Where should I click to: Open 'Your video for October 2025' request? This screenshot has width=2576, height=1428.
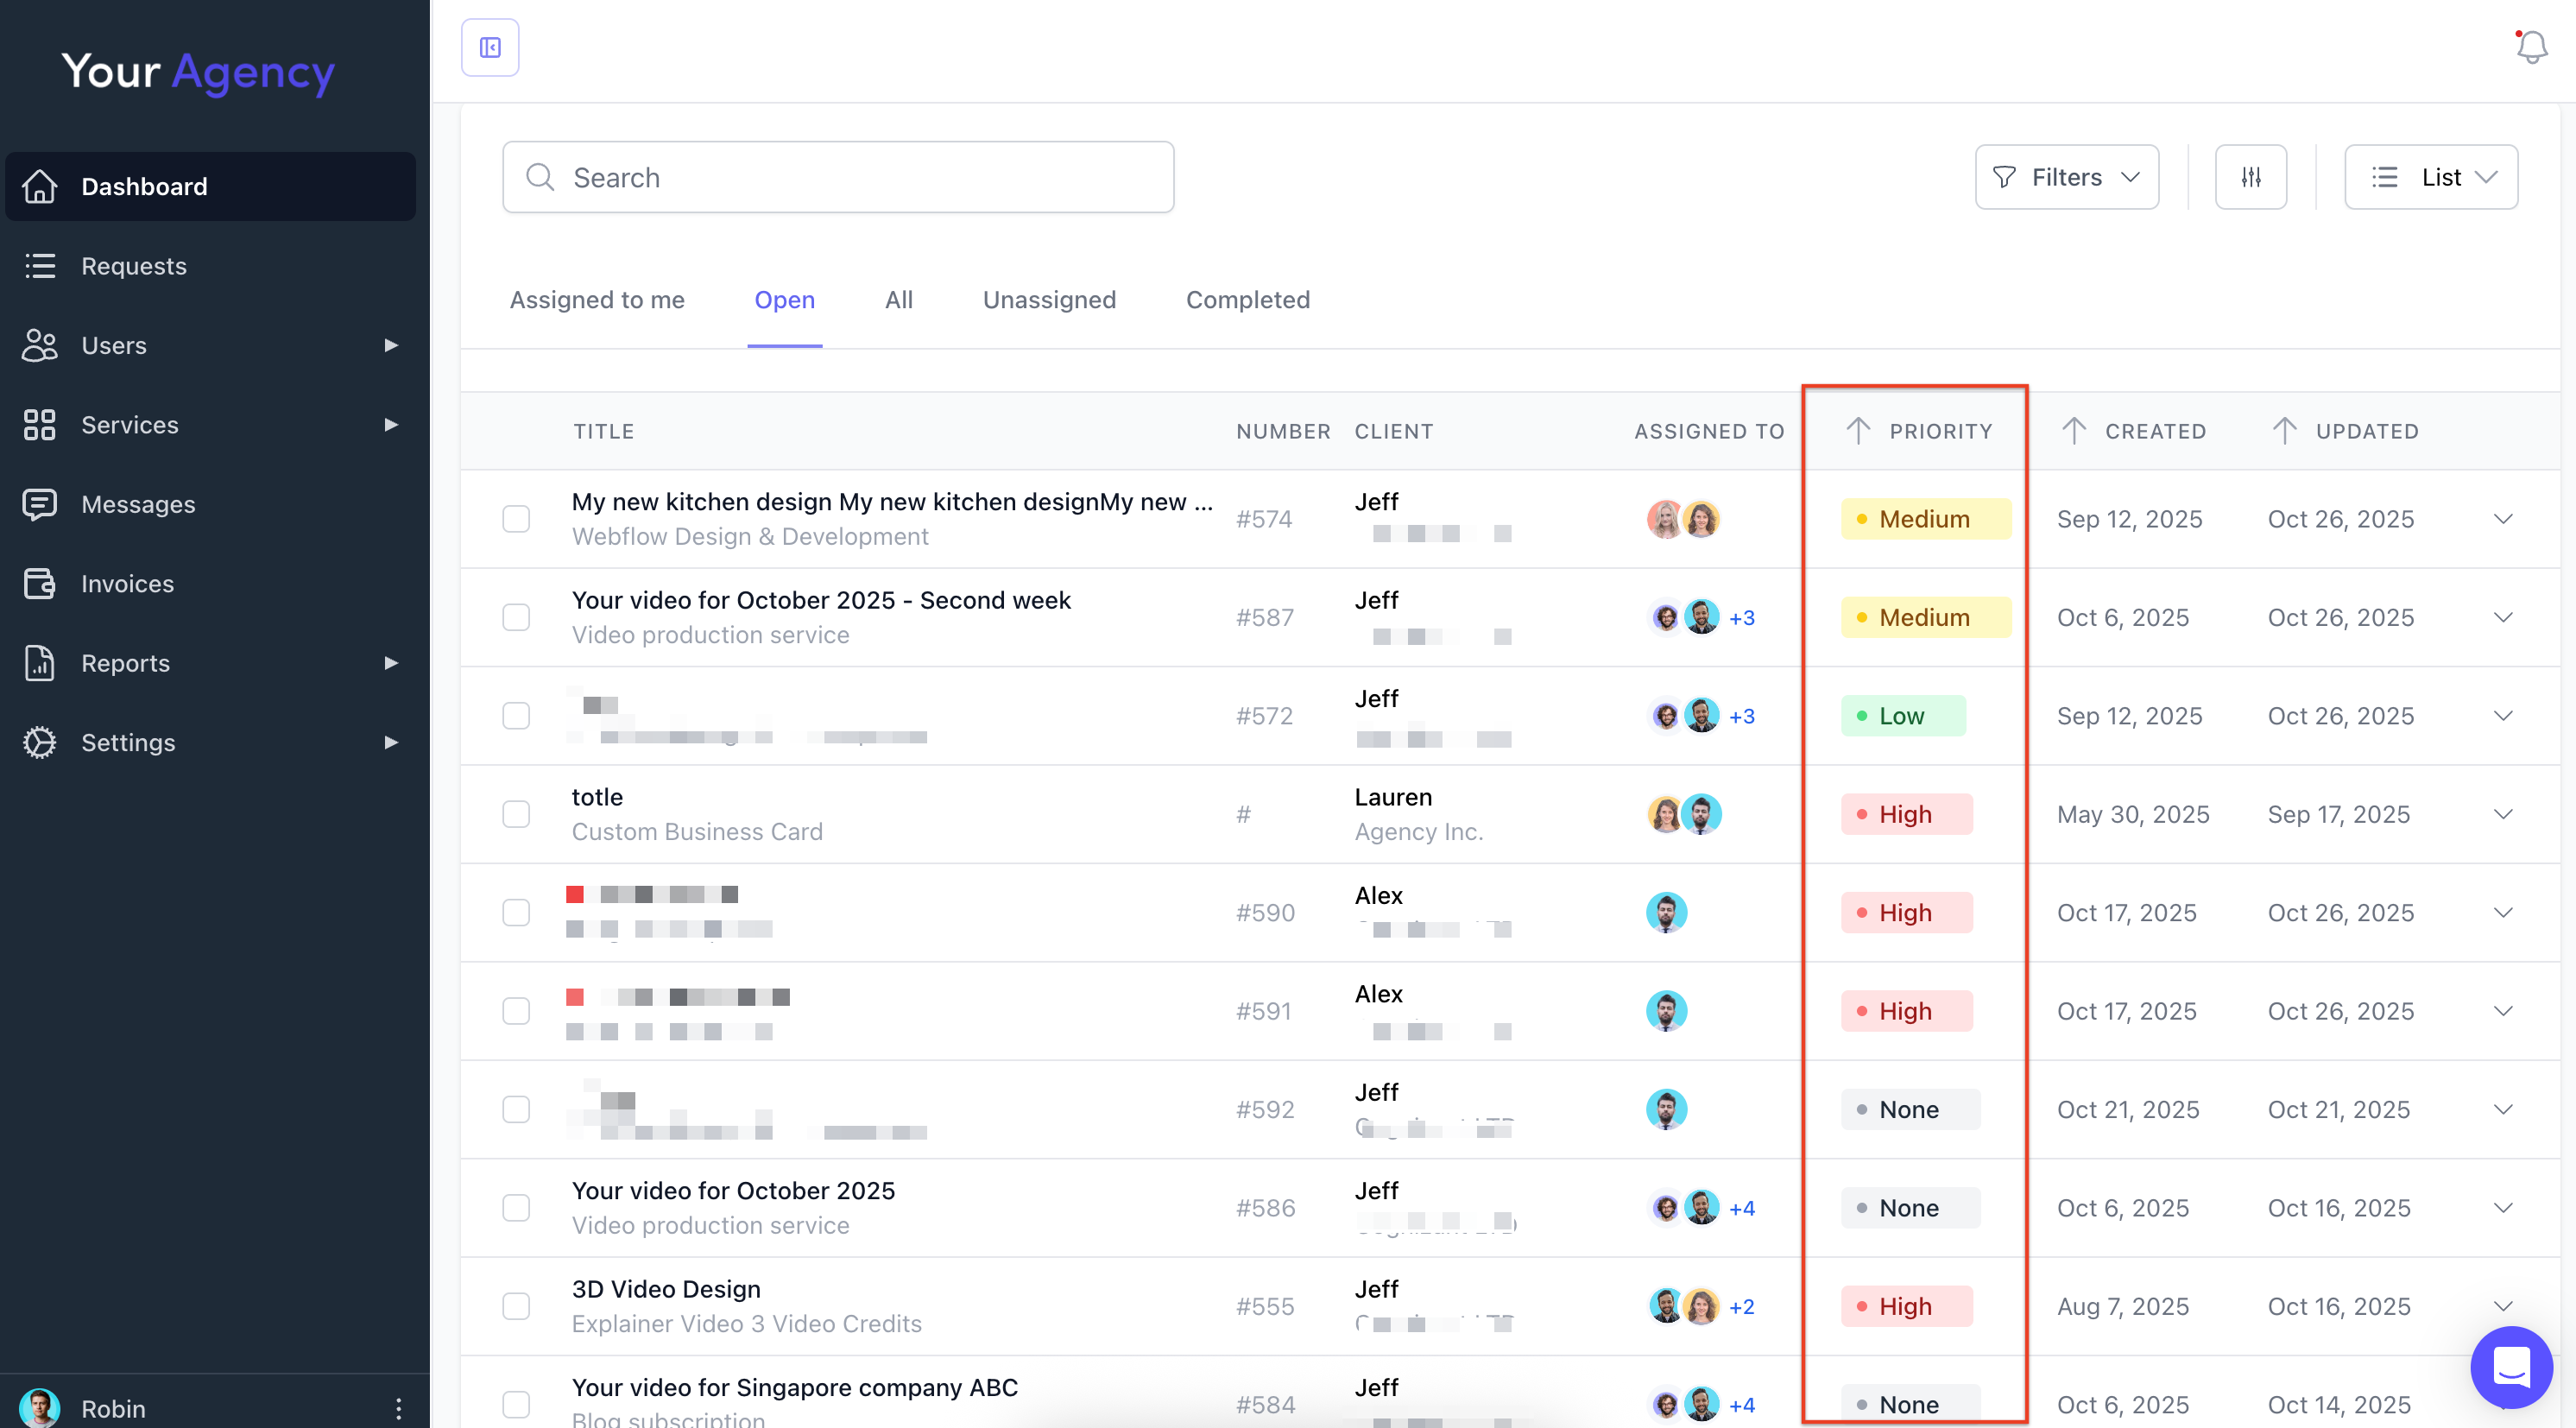coord(733,1190)
